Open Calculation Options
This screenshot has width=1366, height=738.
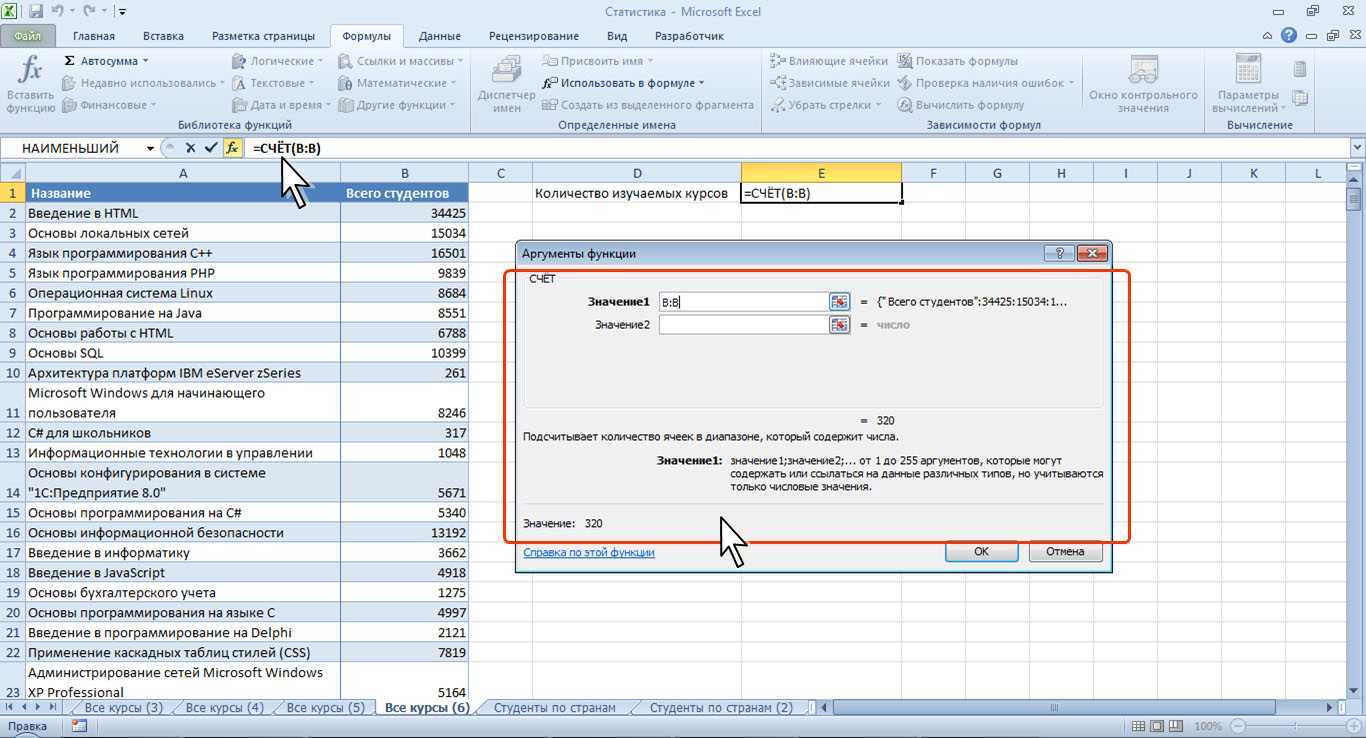pos(1247,85)
